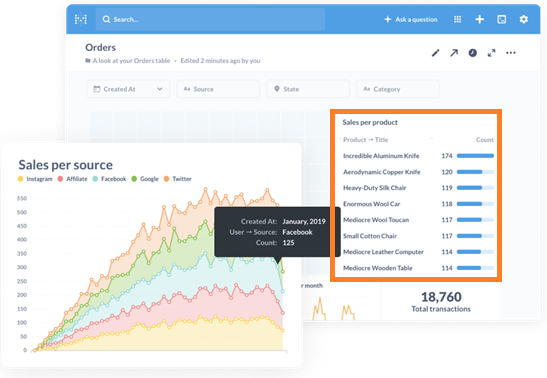This screenshot has height=378, width=547.
Task: Sort by Product → Title column header
Action: [365, 140]
